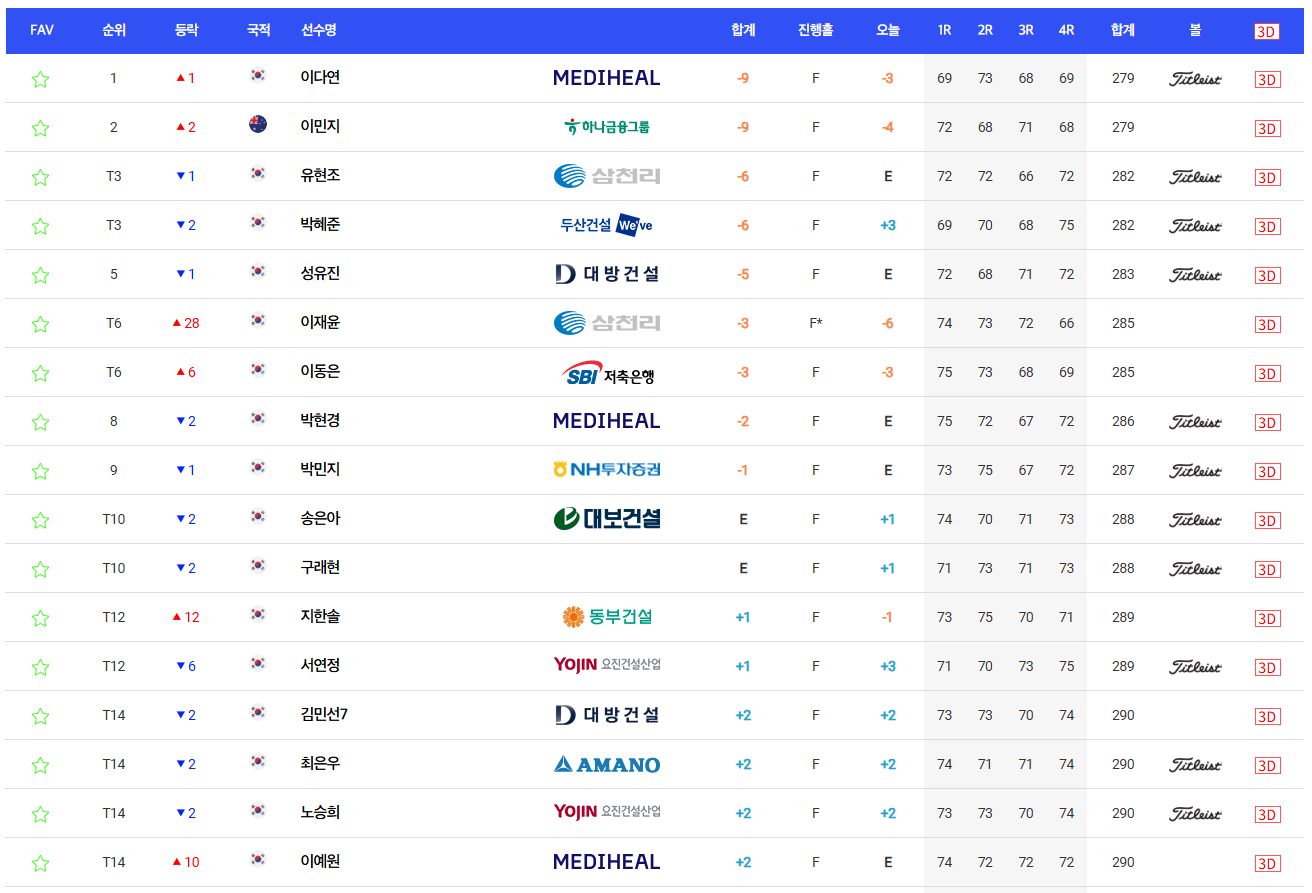Screen dimensions: 1312x893
Task: Star 이예원 as a favorite
Action: click(x=41, y=861)
